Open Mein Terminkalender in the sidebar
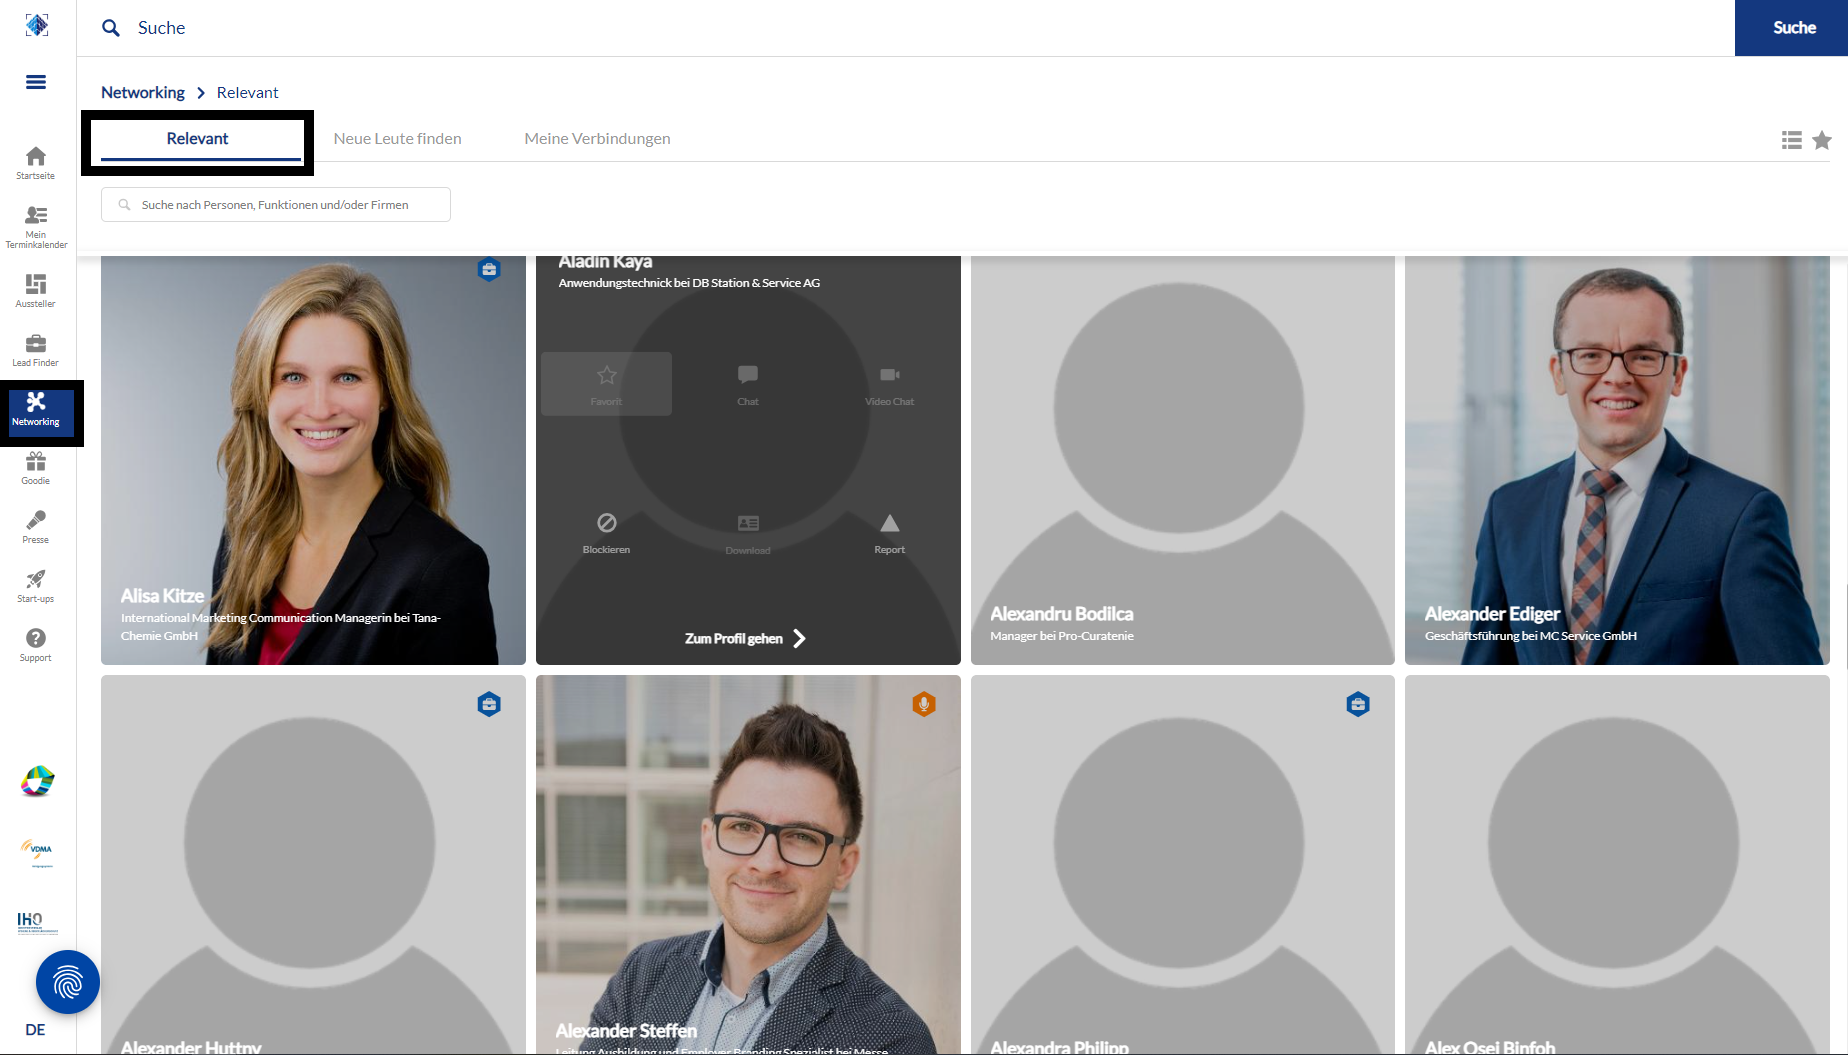Viewport: 1848px width, 1055px height. [x=36, y=227]
